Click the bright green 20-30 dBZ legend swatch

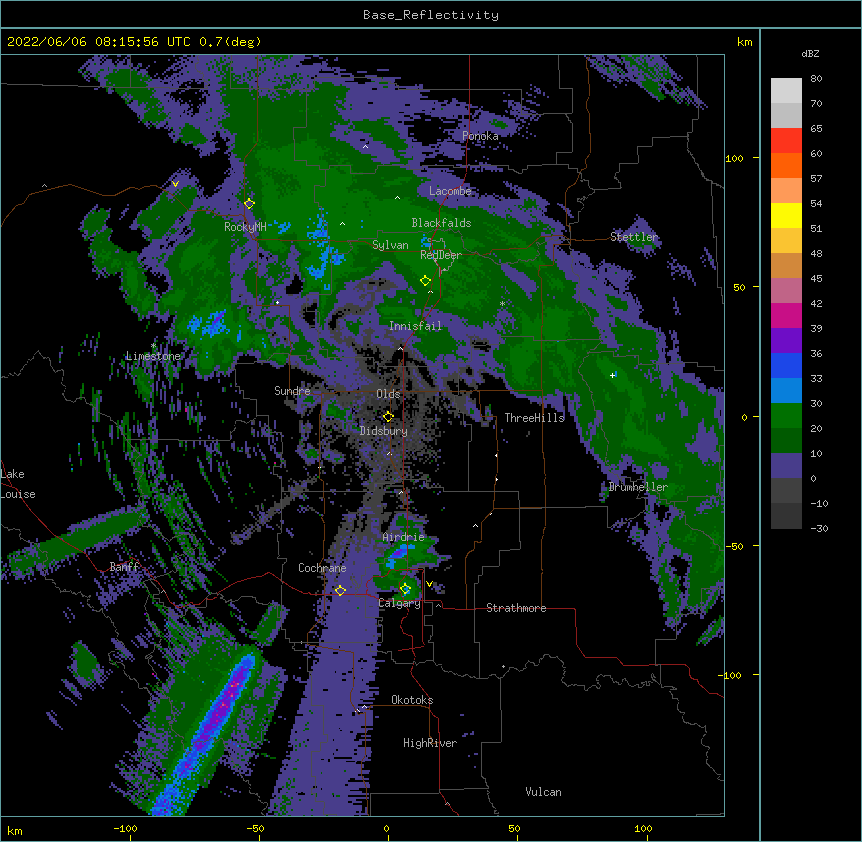click(786, 416)
